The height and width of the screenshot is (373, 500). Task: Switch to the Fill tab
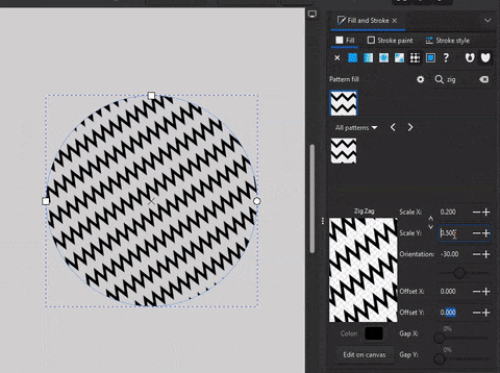pyautogui.click(x=345, y=40)
